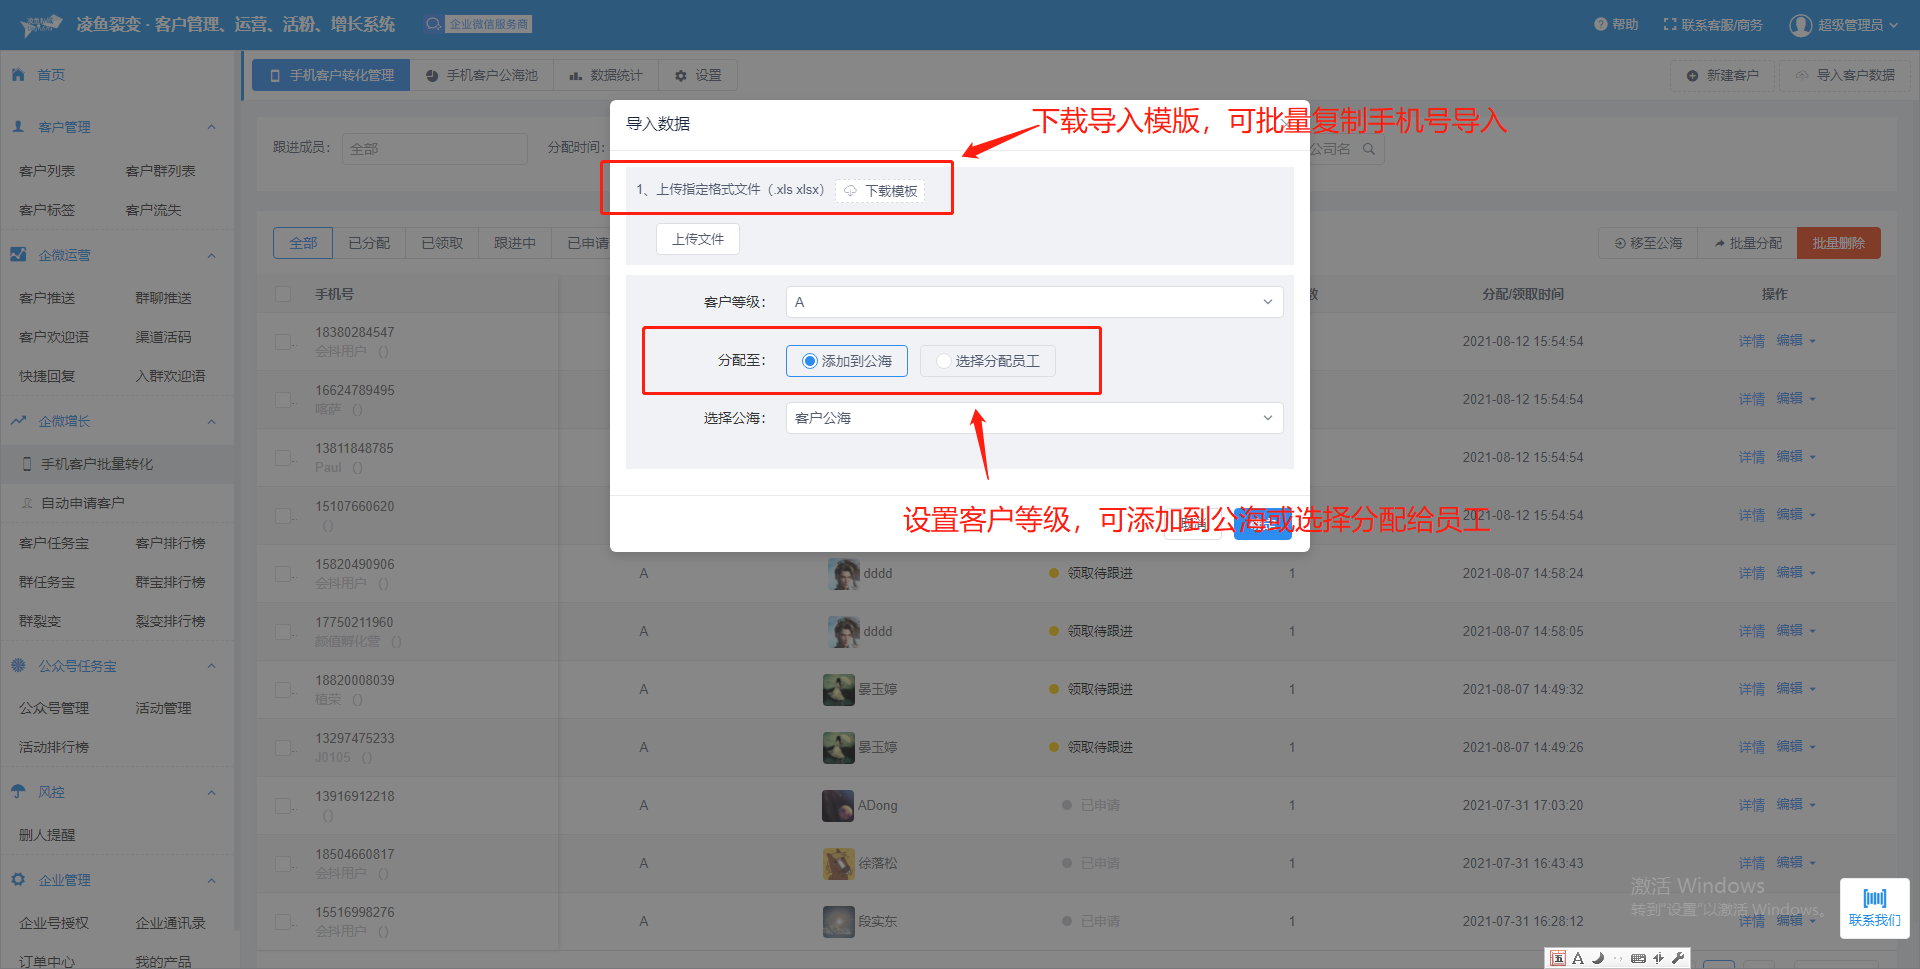Select the 添加到公海 radio option
The height and width of the screenshot is (969, 1920).
810,361
